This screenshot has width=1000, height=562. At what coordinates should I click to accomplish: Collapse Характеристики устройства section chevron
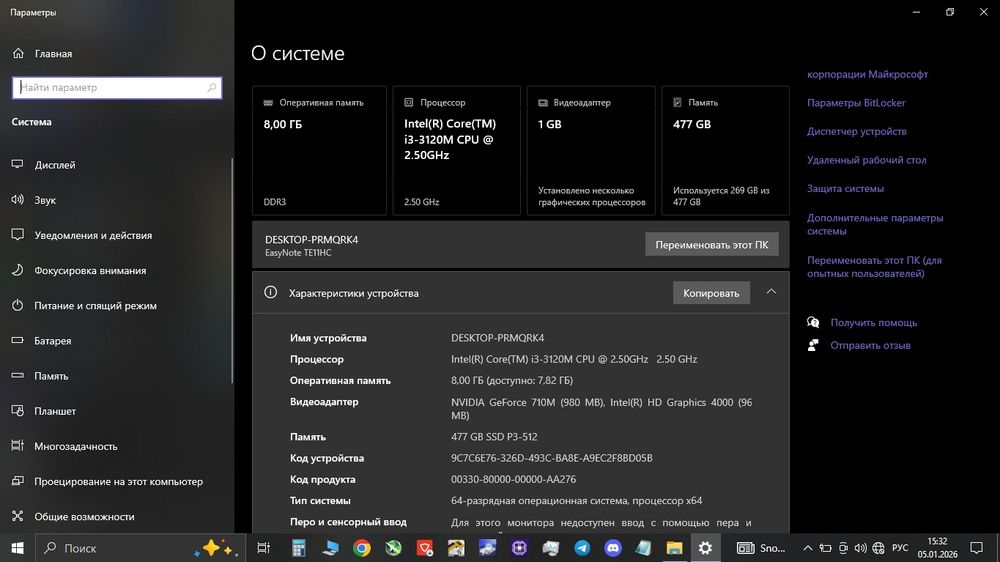point(771,292)
